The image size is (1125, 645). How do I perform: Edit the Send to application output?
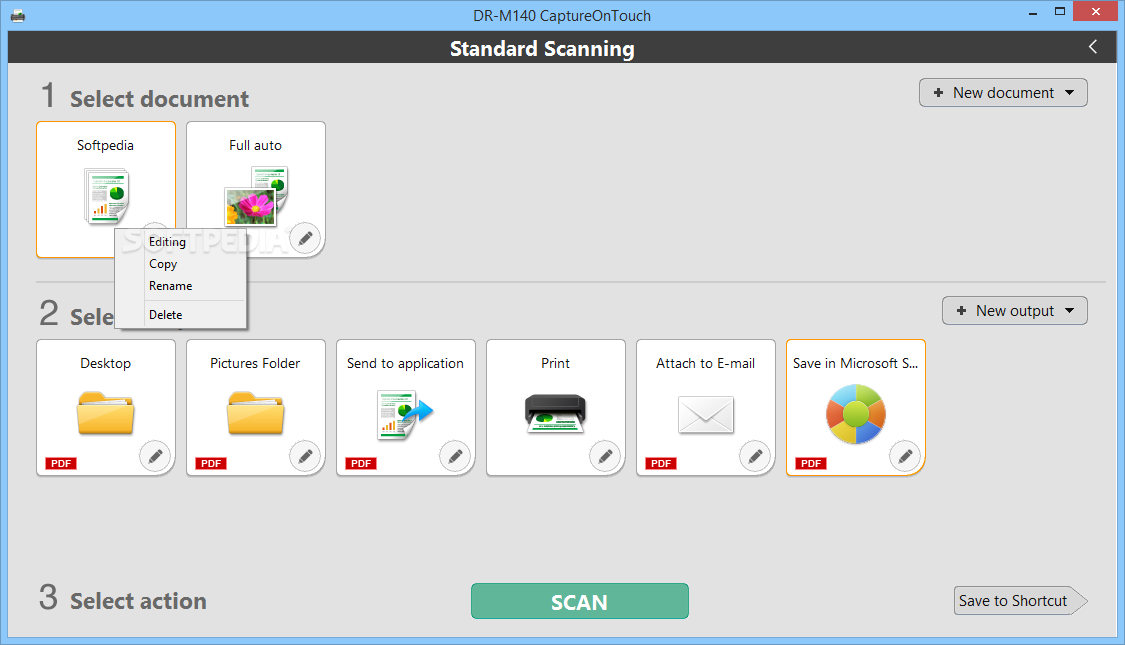pyautogui.click(x=455, y=456)
